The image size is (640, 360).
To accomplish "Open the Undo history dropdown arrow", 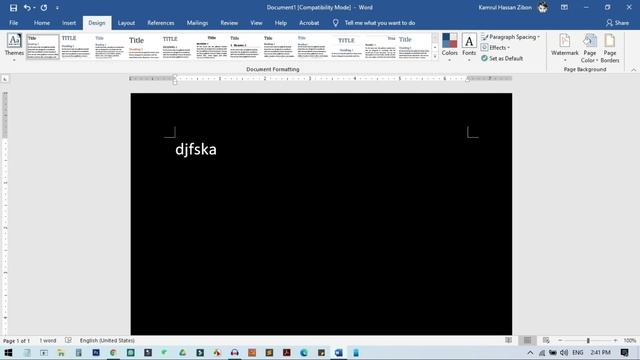I will pyautogui.click(x=34, y=8).
